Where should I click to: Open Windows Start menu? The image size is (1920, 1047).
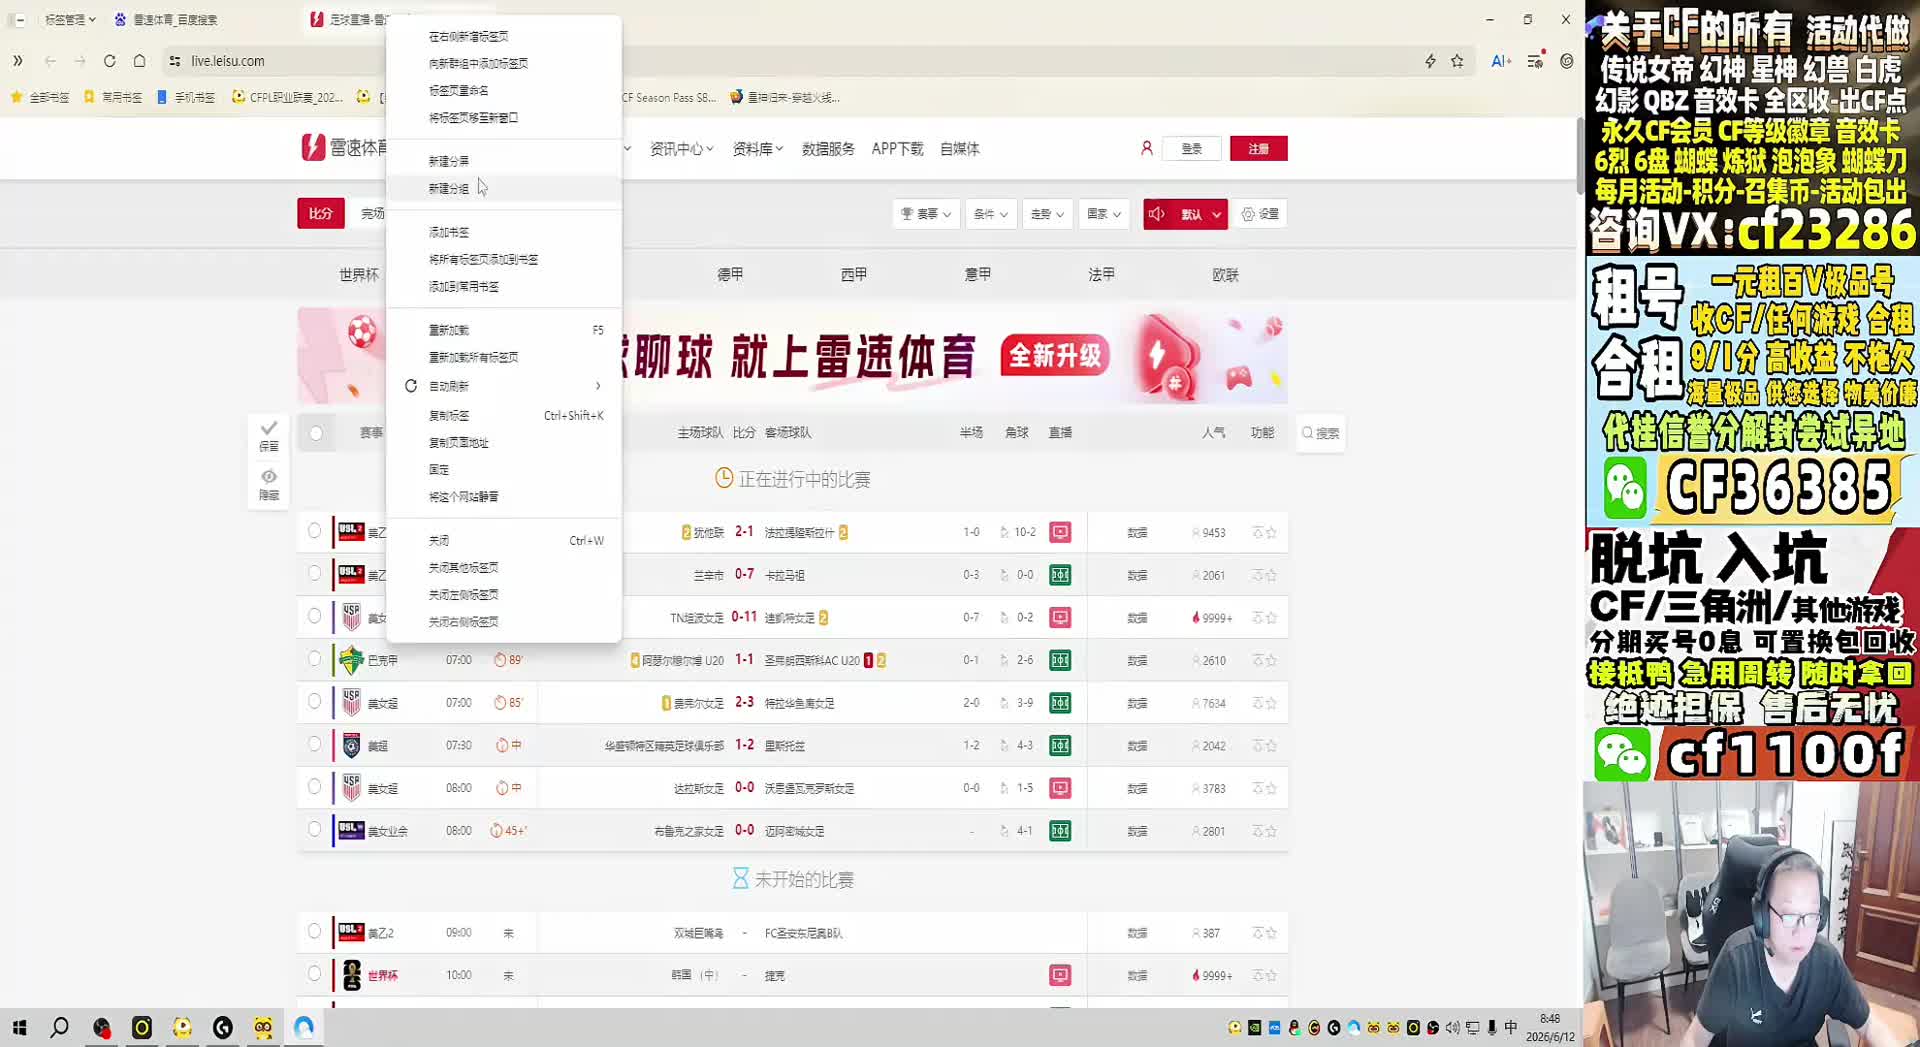point(19,1027)
